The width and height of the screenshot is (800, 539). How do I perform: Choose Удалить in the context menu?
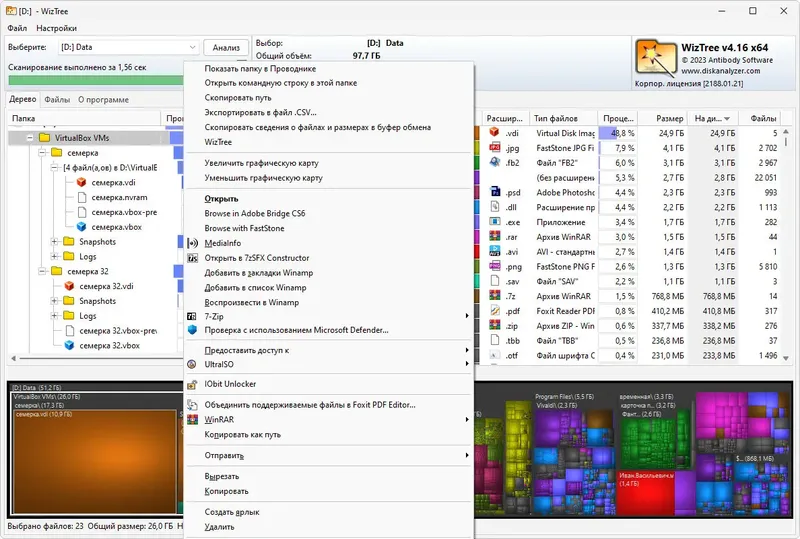point(219,527)
